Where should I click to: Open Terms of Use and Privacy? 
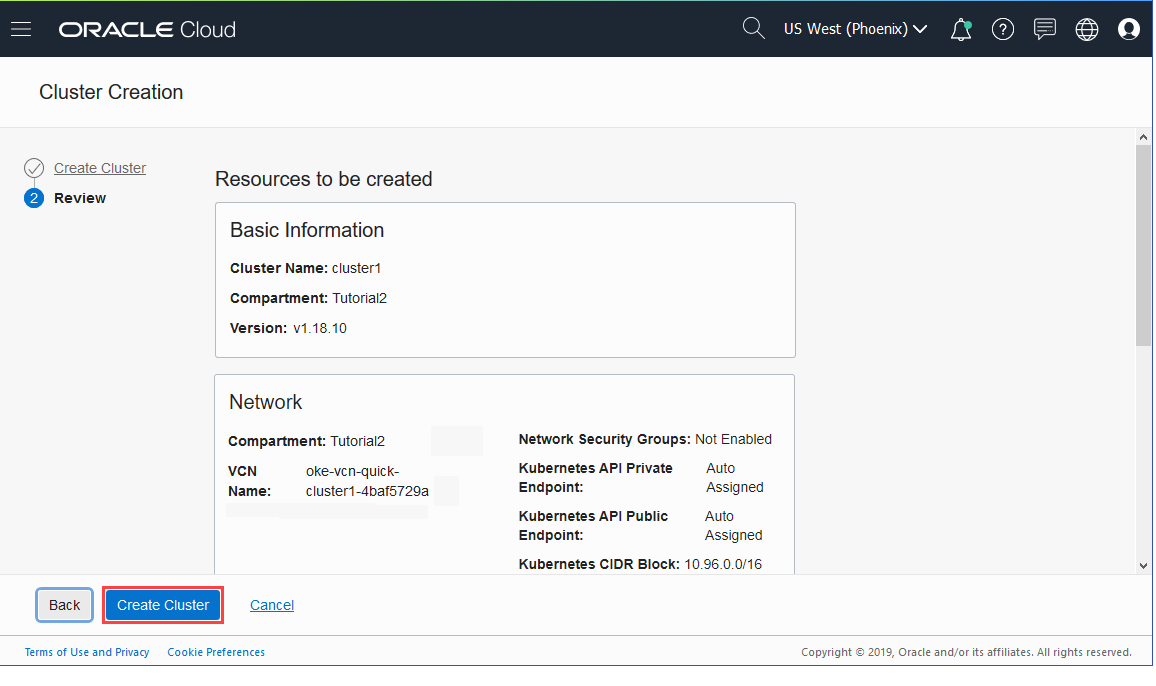point(87,652)
